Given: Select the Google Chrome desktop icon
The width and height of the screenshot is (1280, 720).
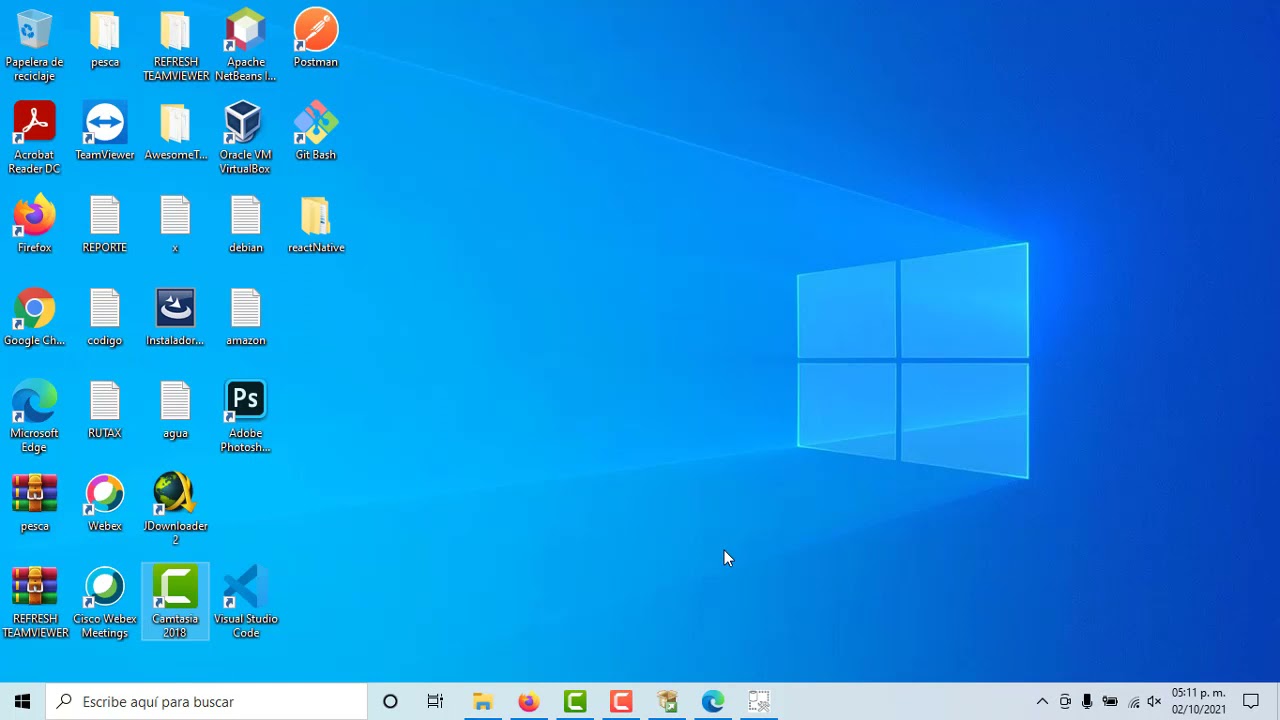Looking at the screenshot, I should coord(34,318).
